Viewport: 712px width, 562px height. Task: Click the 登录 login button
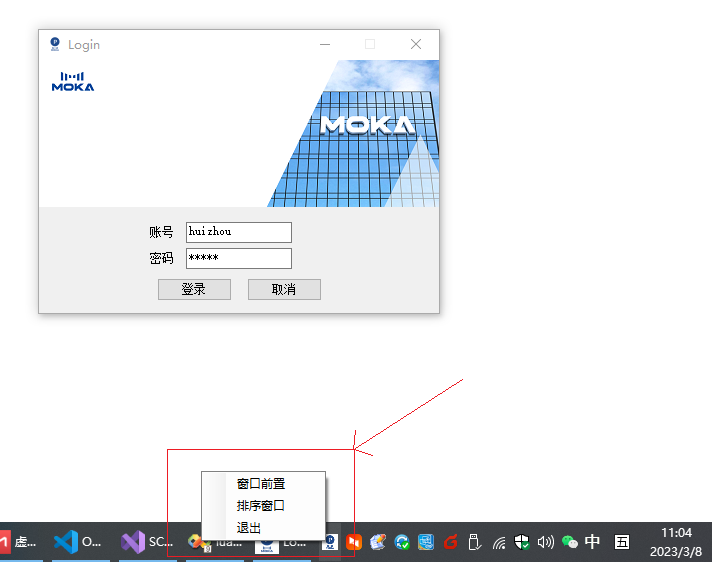coord(194,289)
